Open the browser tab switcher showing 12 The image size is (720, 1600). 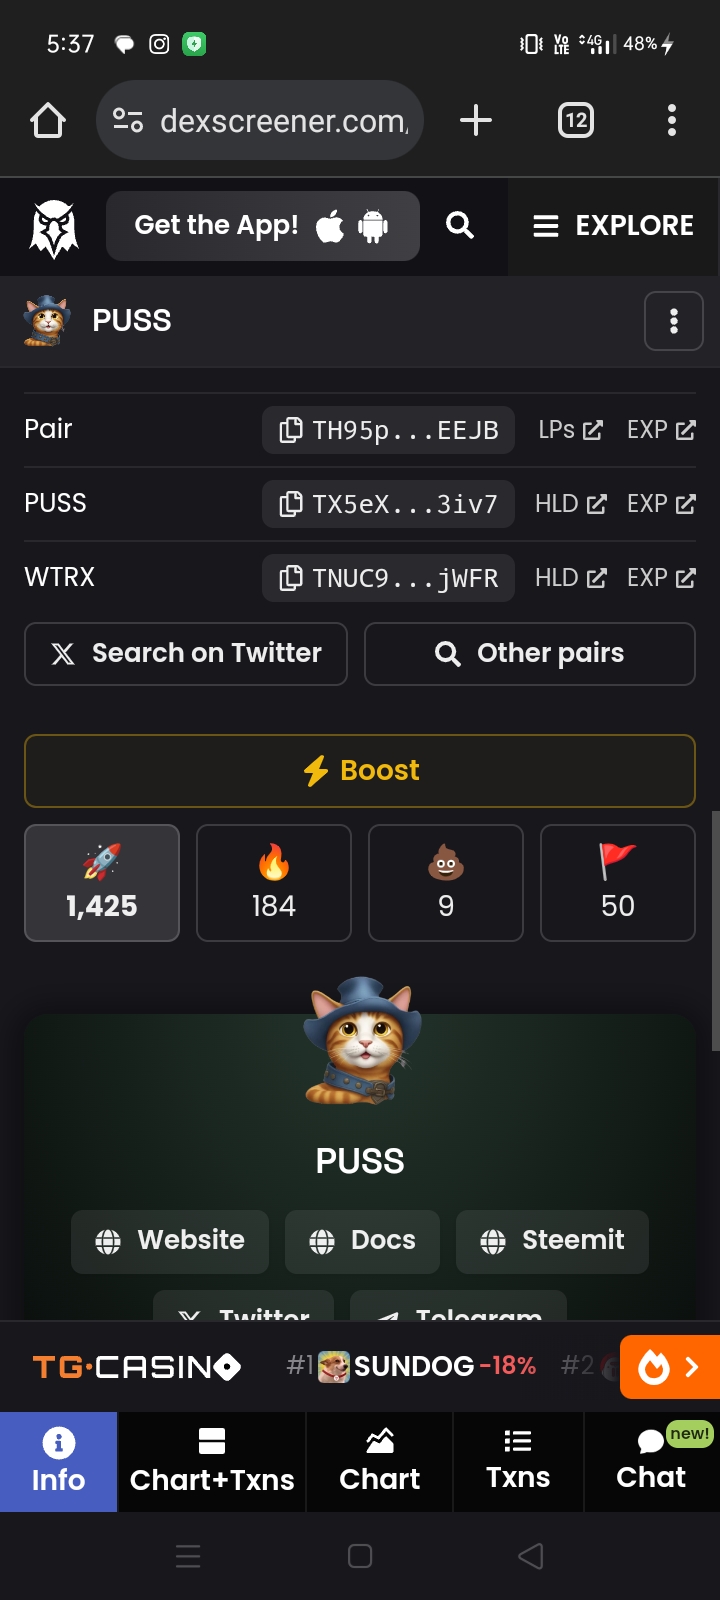click(x=576, y=121)
